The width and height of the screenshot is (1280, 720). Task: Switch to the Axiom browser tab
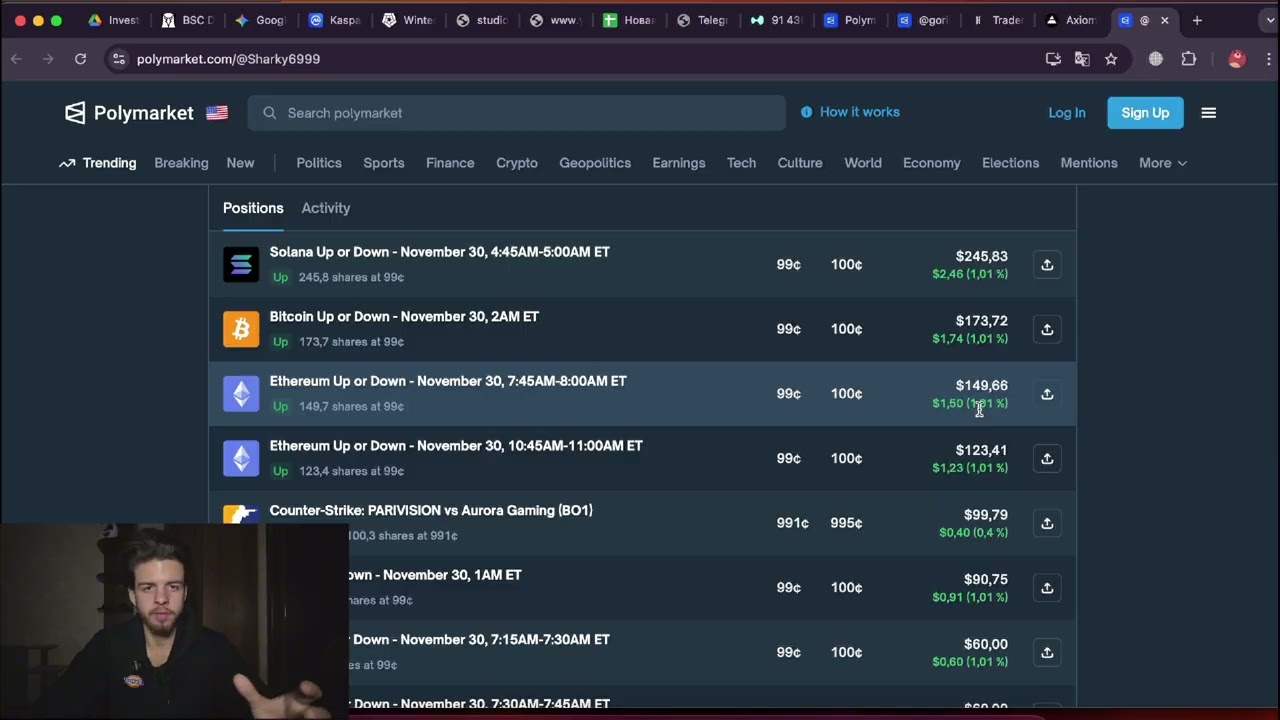point(1070,20)
